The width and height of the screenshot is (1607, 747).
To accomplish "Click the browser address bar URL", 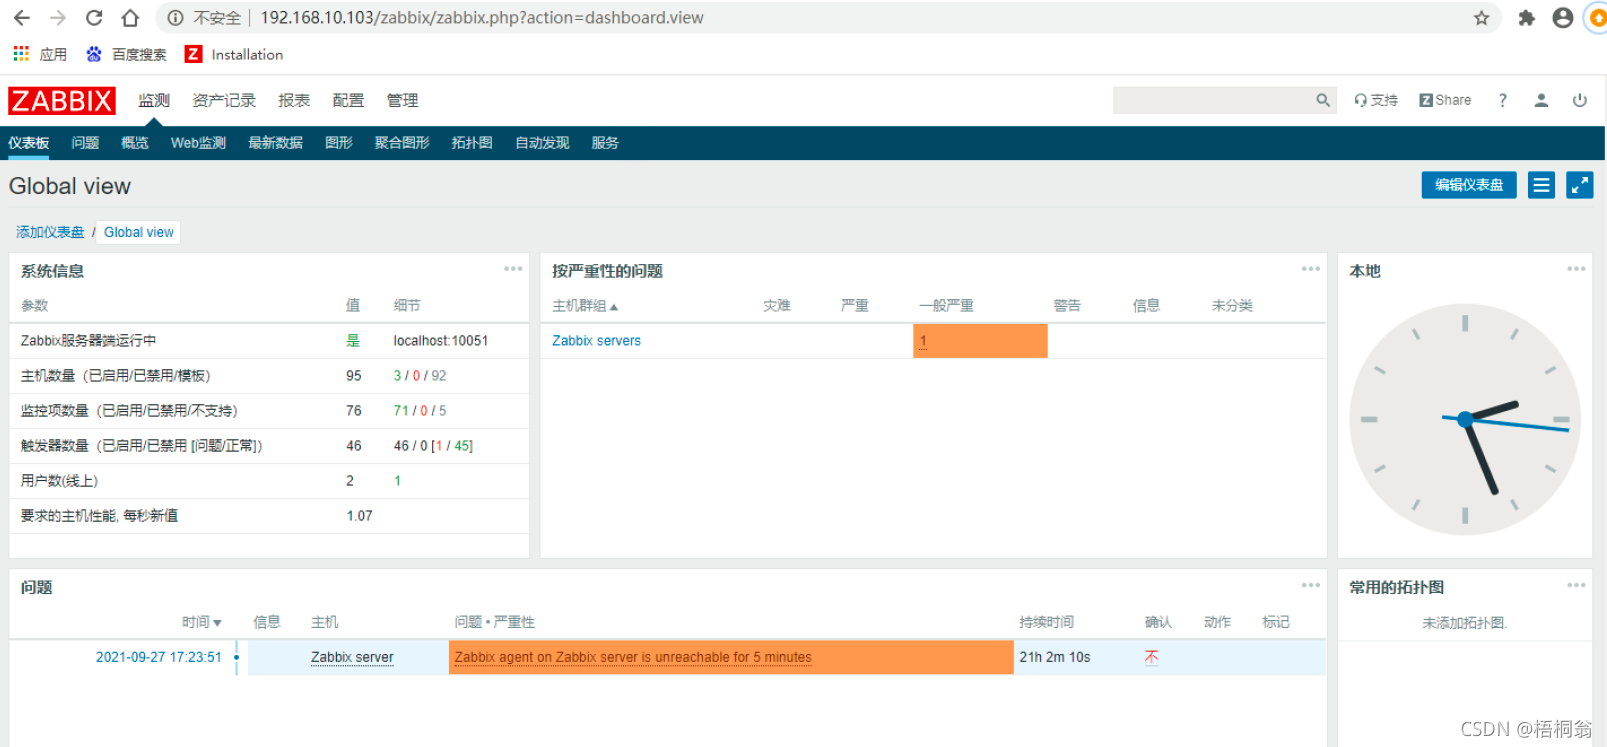I will pyautogui.click(x=482, y=18).
